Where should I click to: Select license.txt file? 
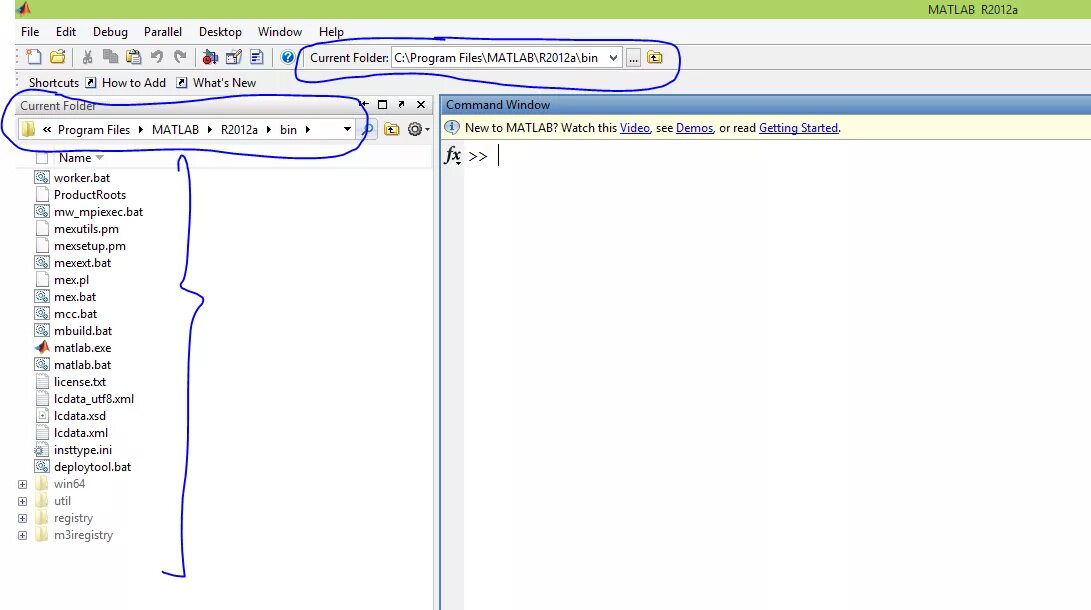click(80, 382)
